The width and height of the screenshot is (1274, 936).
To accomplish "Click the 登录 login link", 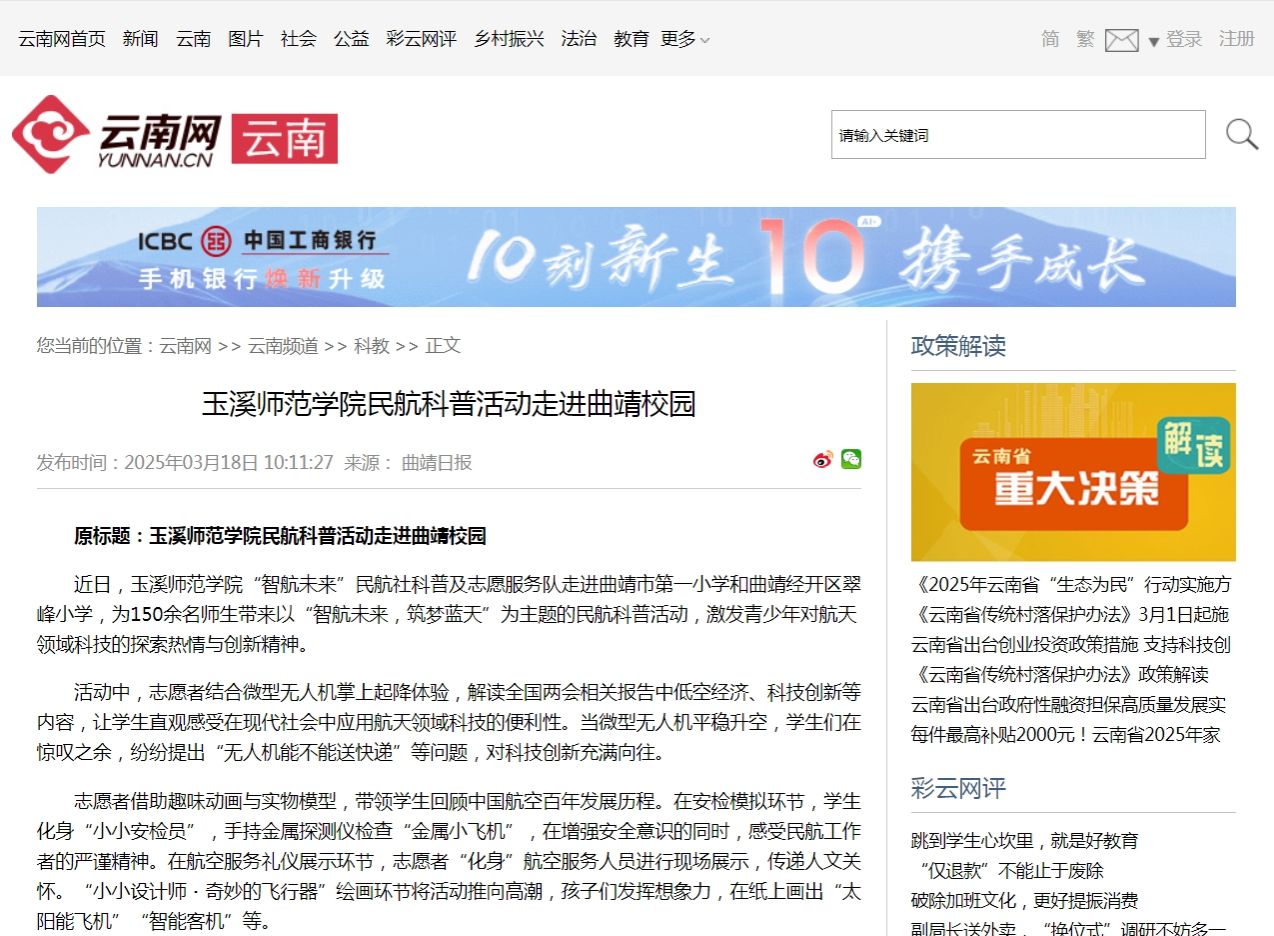I will (x=1184, y=39).
